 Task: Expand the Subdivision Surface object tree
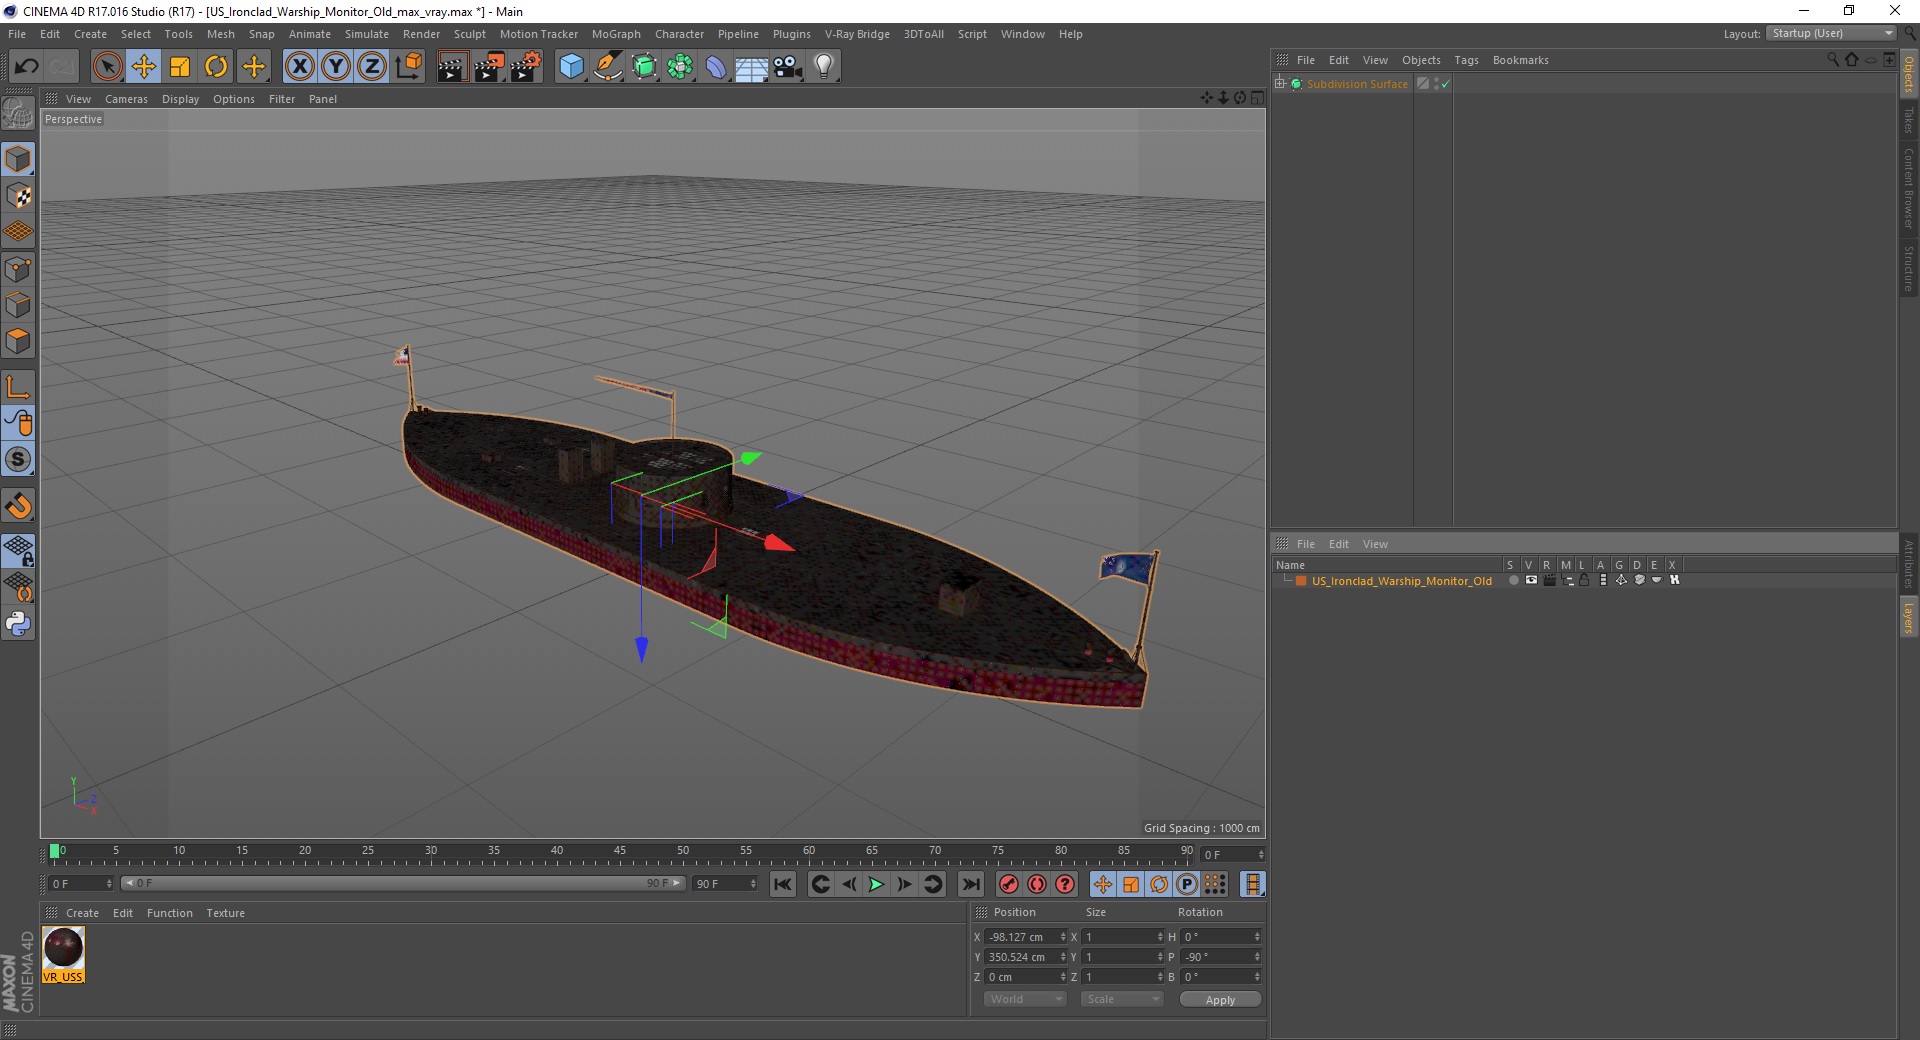pos(1280,84)
